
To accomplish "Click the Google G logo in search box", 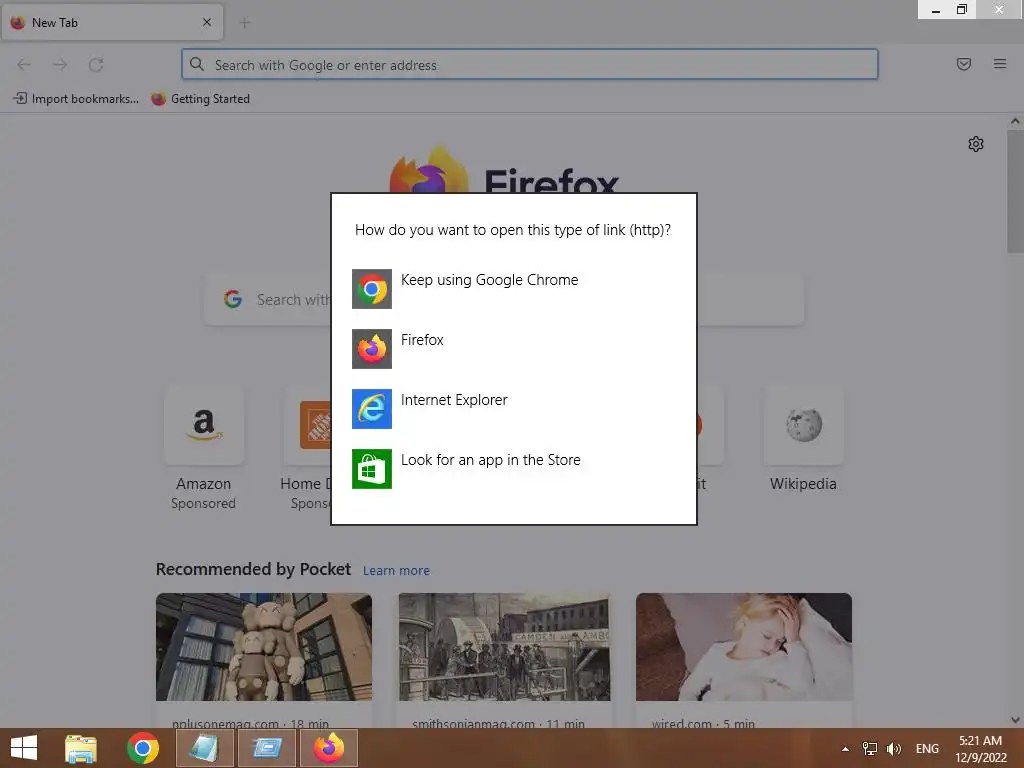I will click(x=233, y=299).
